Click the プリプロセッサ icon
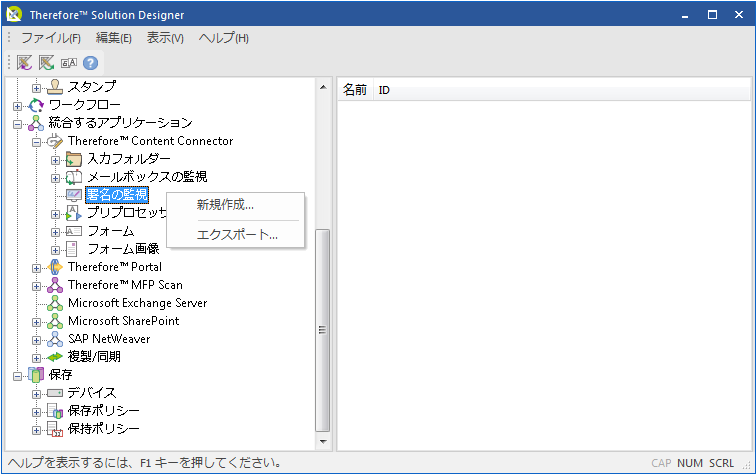Screen dimensions: 756x474 coord(74,213)
